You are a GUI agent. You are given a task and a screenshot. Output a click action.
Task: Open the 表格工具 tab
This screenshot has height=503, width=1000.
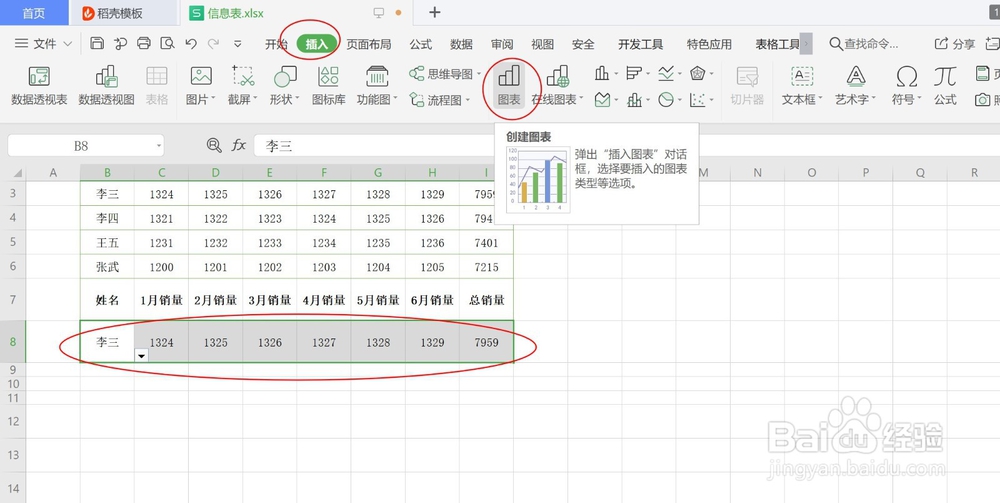coord(777,44)
